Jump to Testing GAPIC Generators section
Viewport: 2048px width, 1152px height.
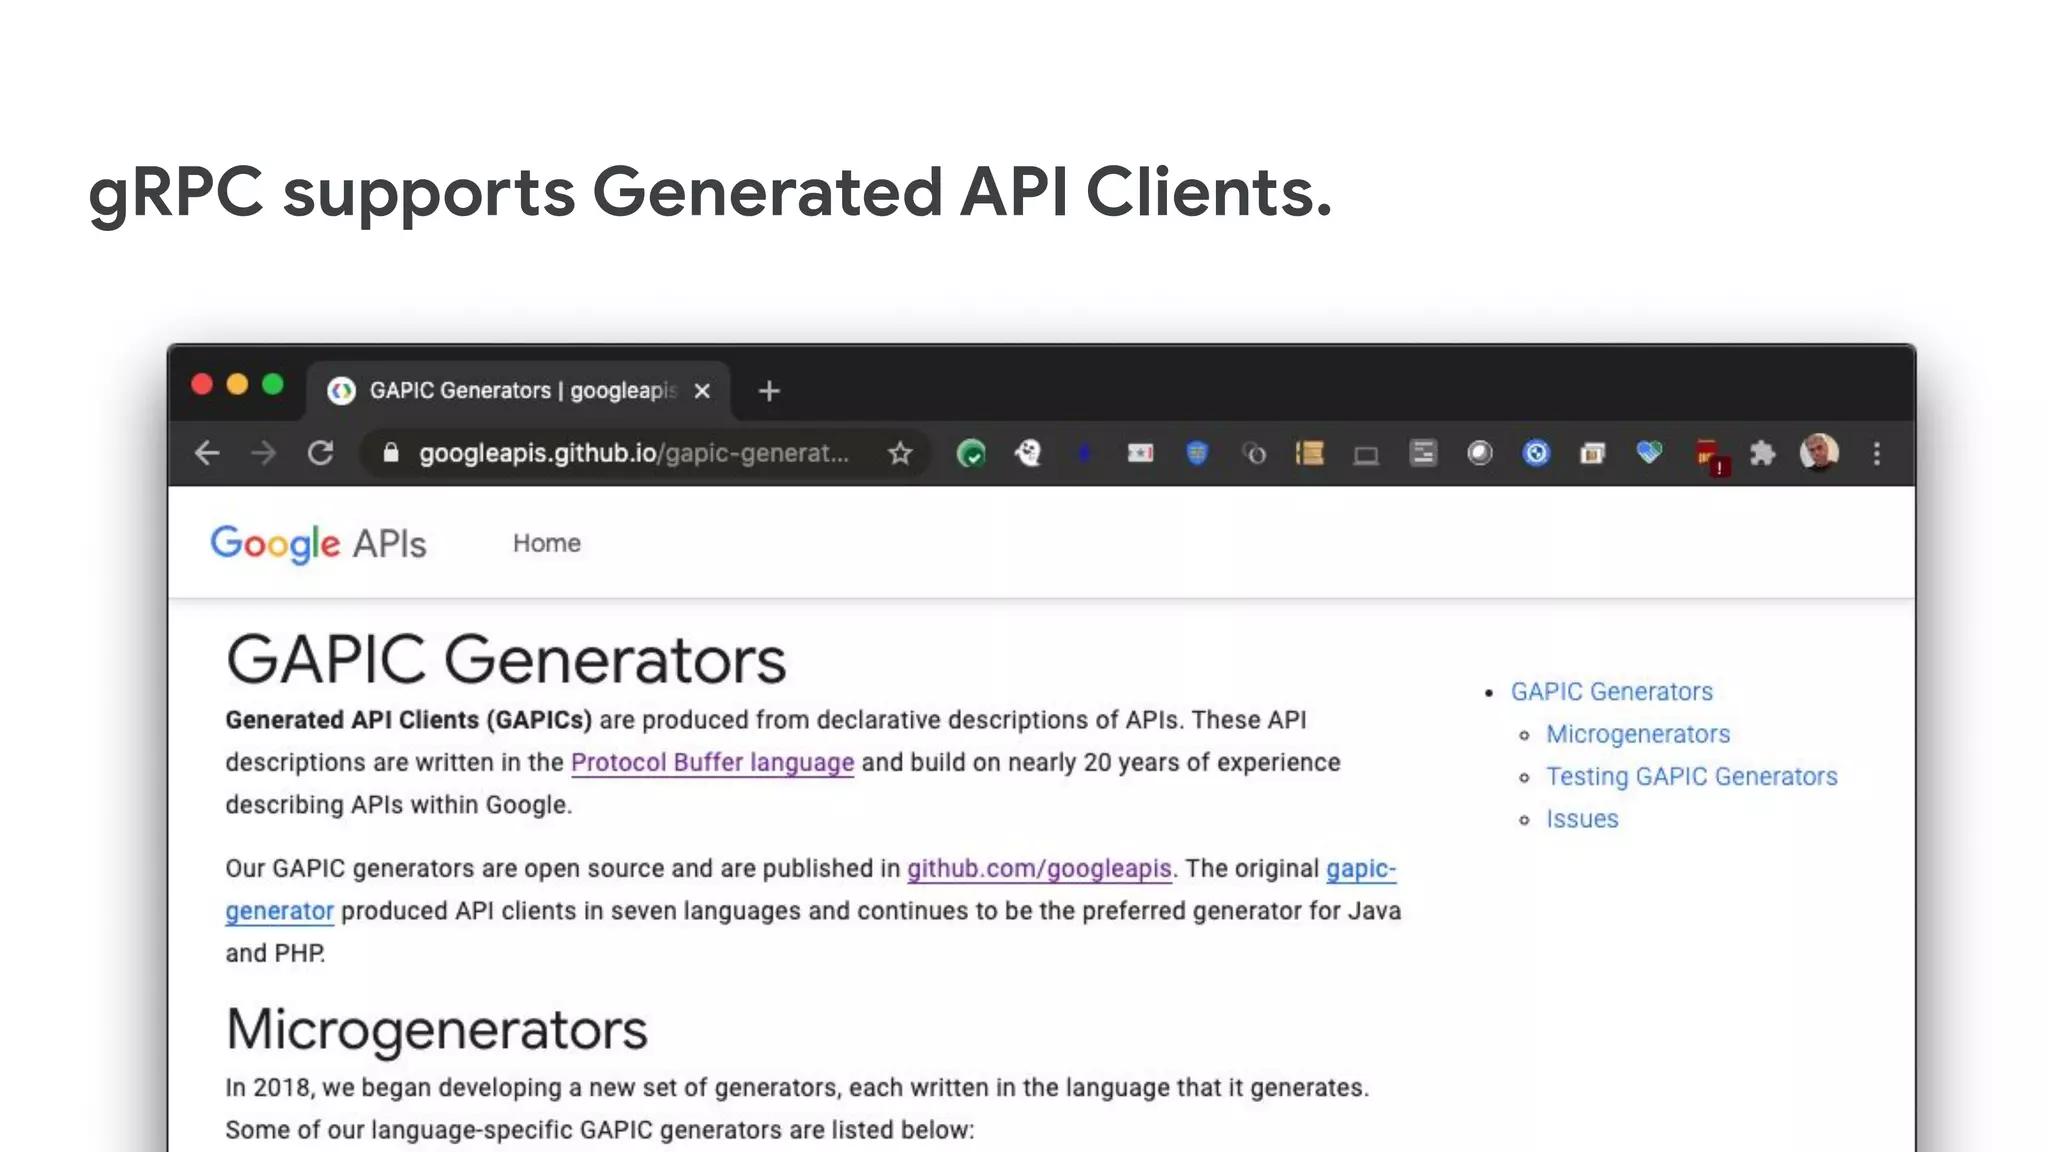(x=1691, y=776)
